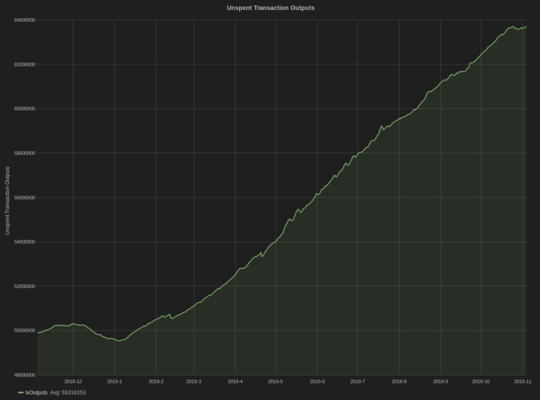The image size is (540, 400).
Task: Click the x-axis label 2019-8
Action: click(399, 381)
